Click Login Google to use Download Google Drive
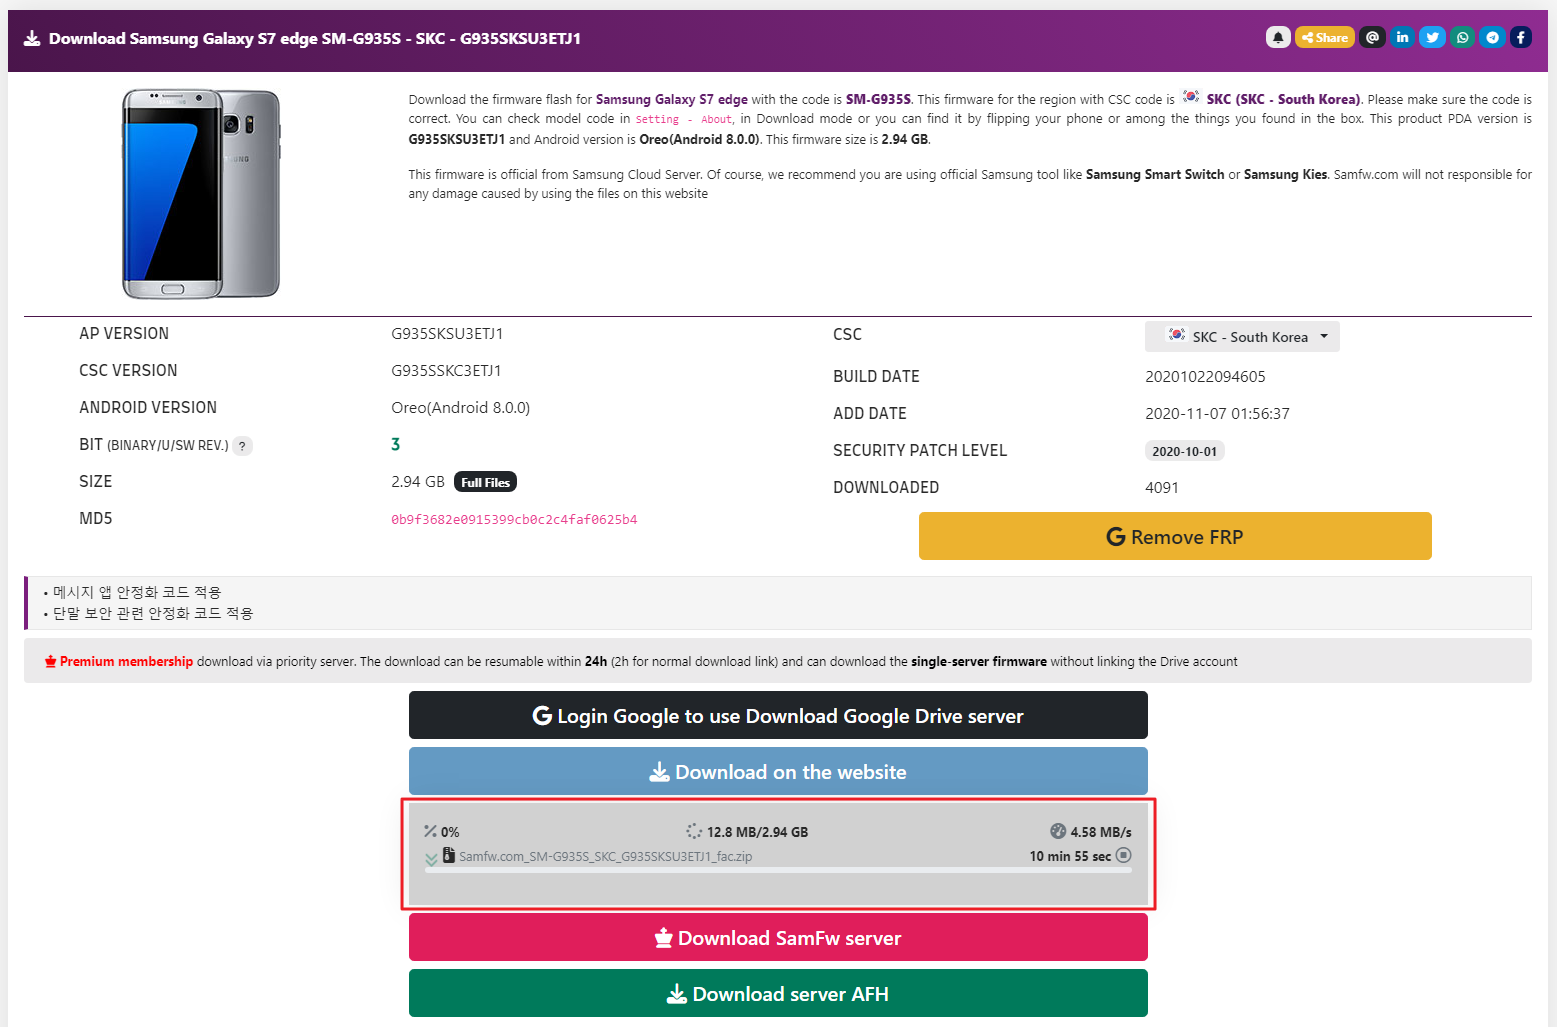This screenshot has height=1027, width=1557. pyautogui.click(x=778, y=715)
